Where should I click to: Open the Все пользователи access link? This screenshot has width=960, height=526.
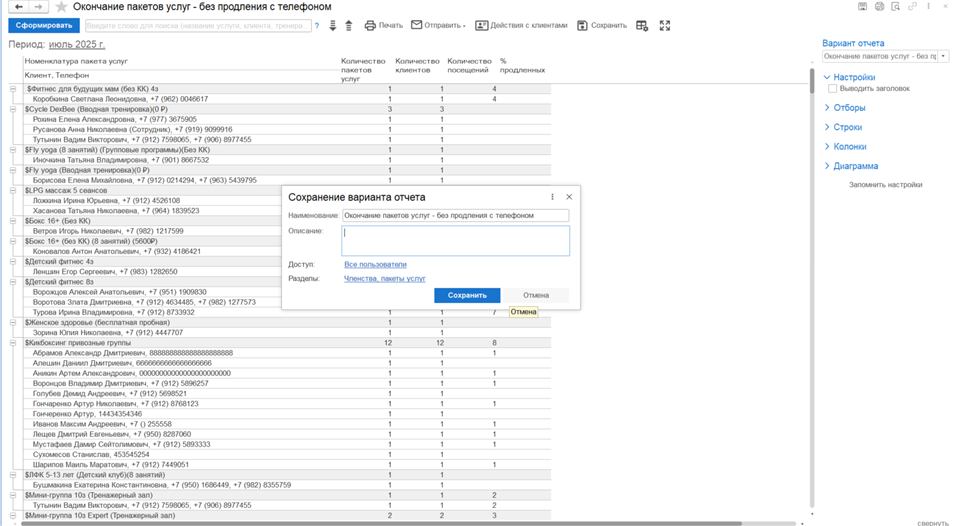coord(375,265)
